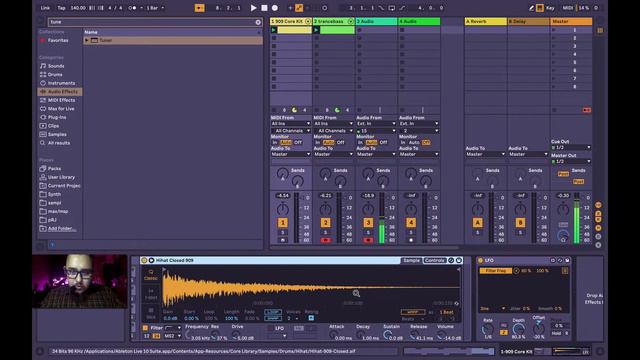Switch to the Sample tab in Simpler
The height and width of the screenshot is (360, 640).
[x=411, y=260]
